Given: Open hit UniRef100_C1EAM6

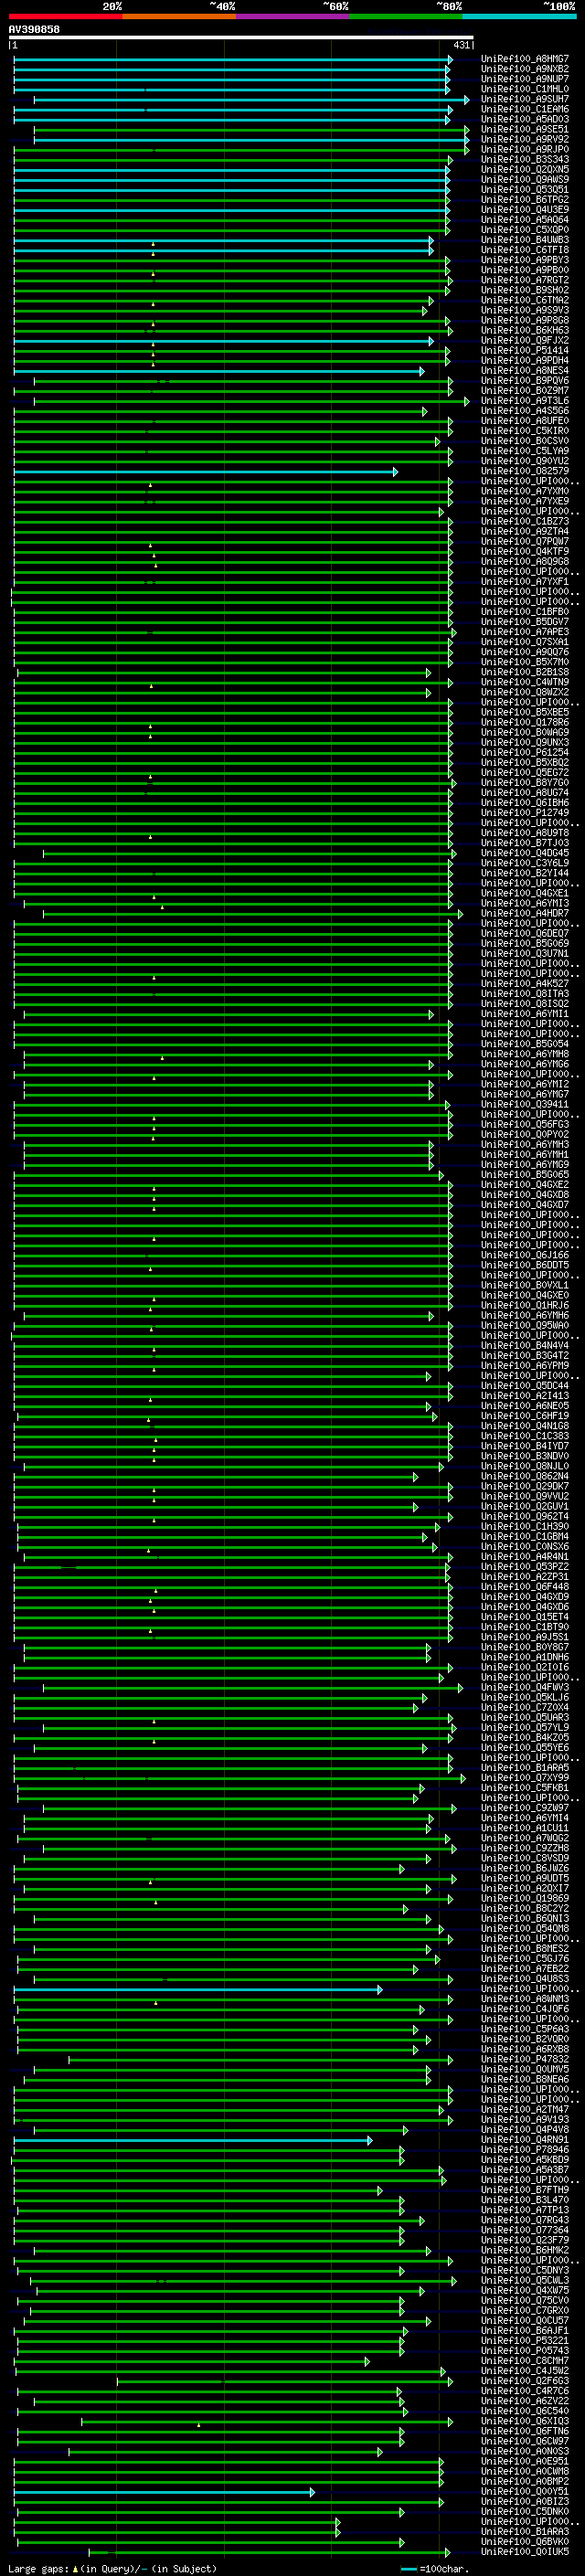Looking at the screenshot, I should pyautogui.click(x=524, y=109).
